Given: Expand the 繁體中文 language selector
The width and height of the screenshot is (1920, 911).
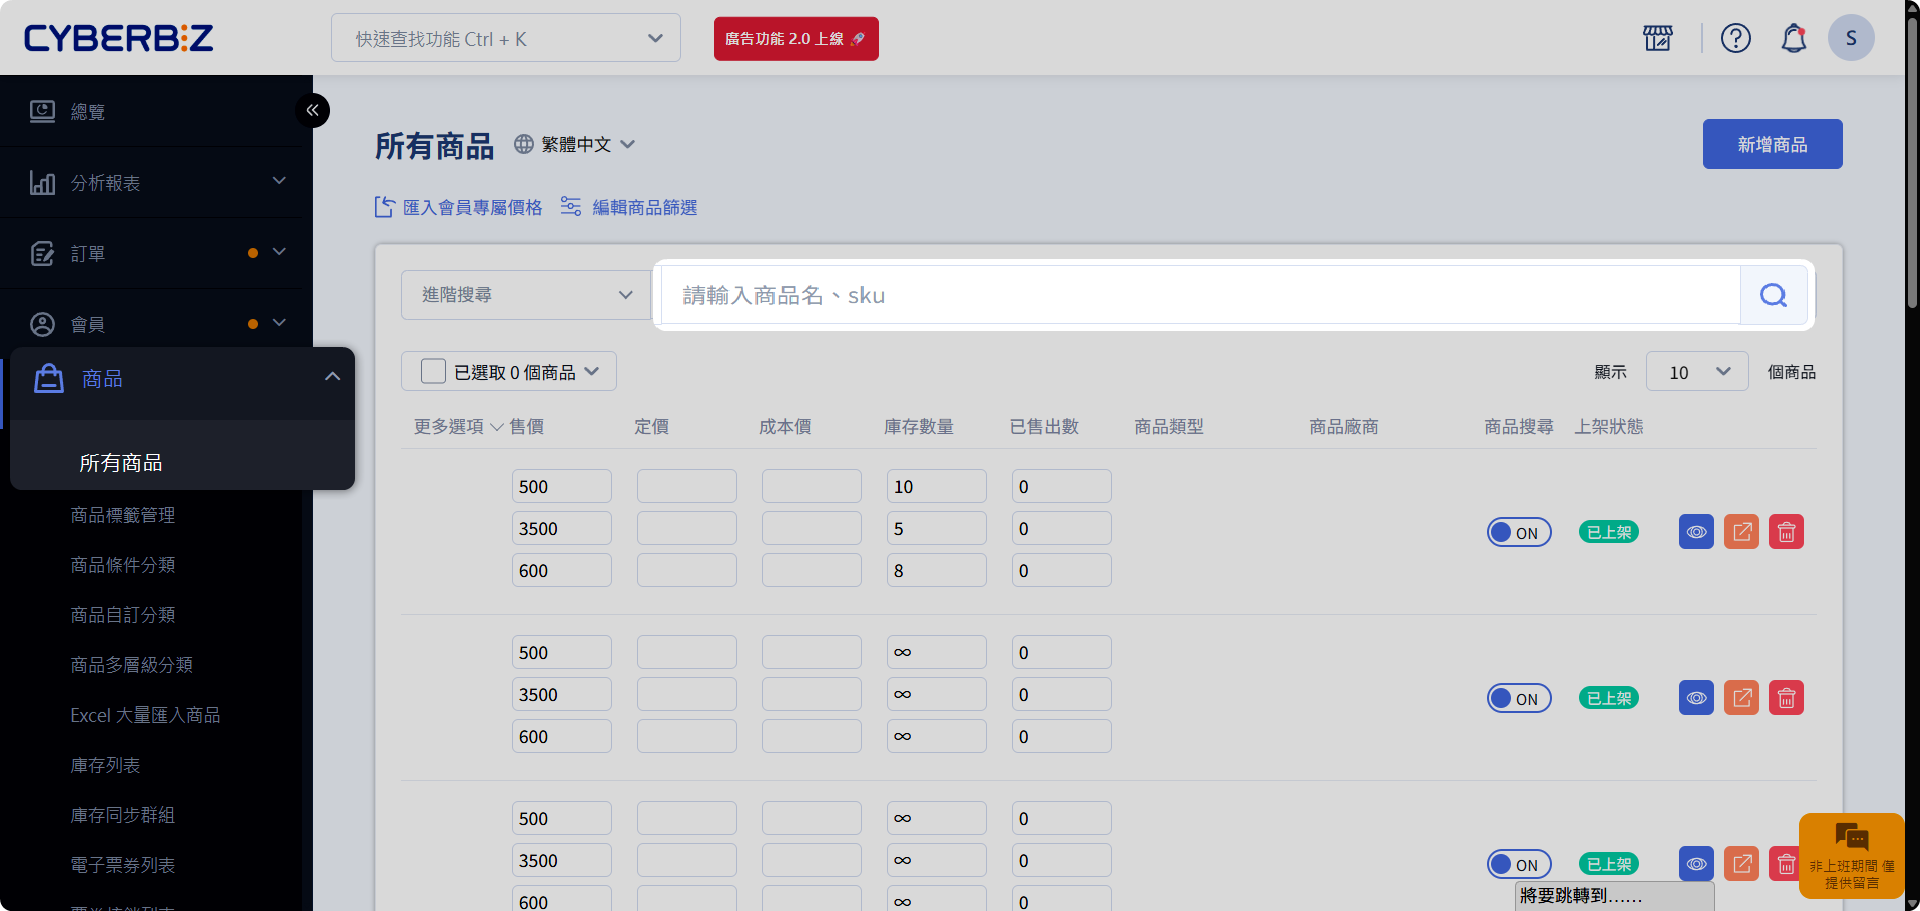Looking at the screenshot, I should pyautogui.click(x=576, y=145).
